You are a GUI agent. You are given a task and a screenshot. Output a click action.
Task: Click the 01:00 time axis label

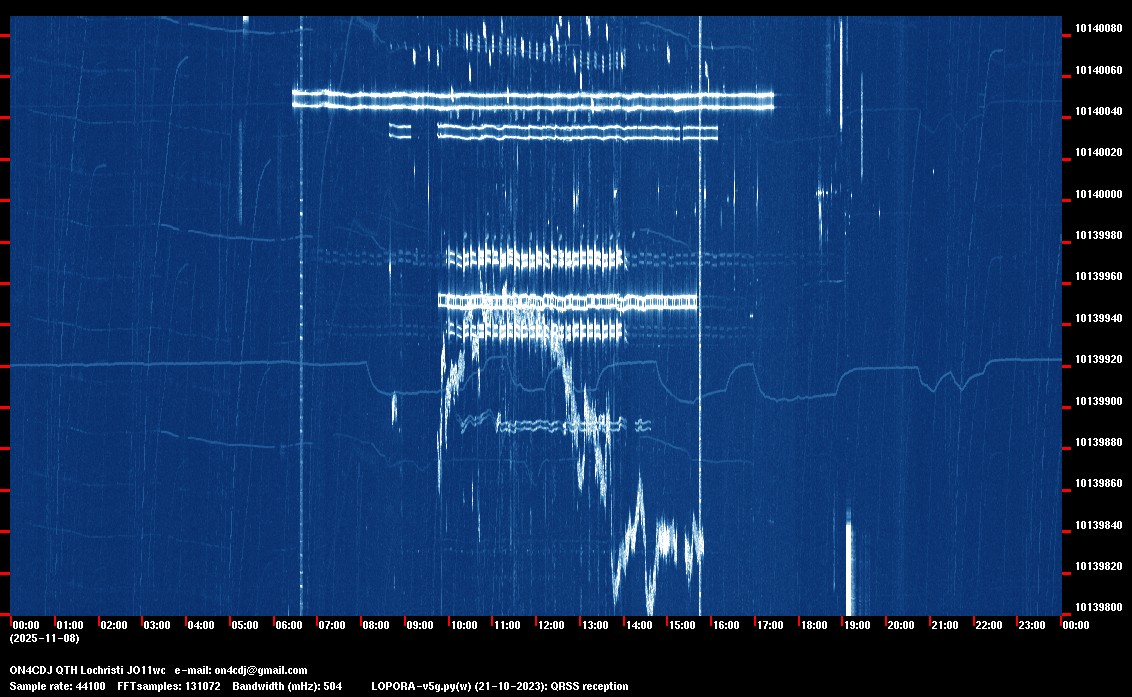(x=70, y=625)
